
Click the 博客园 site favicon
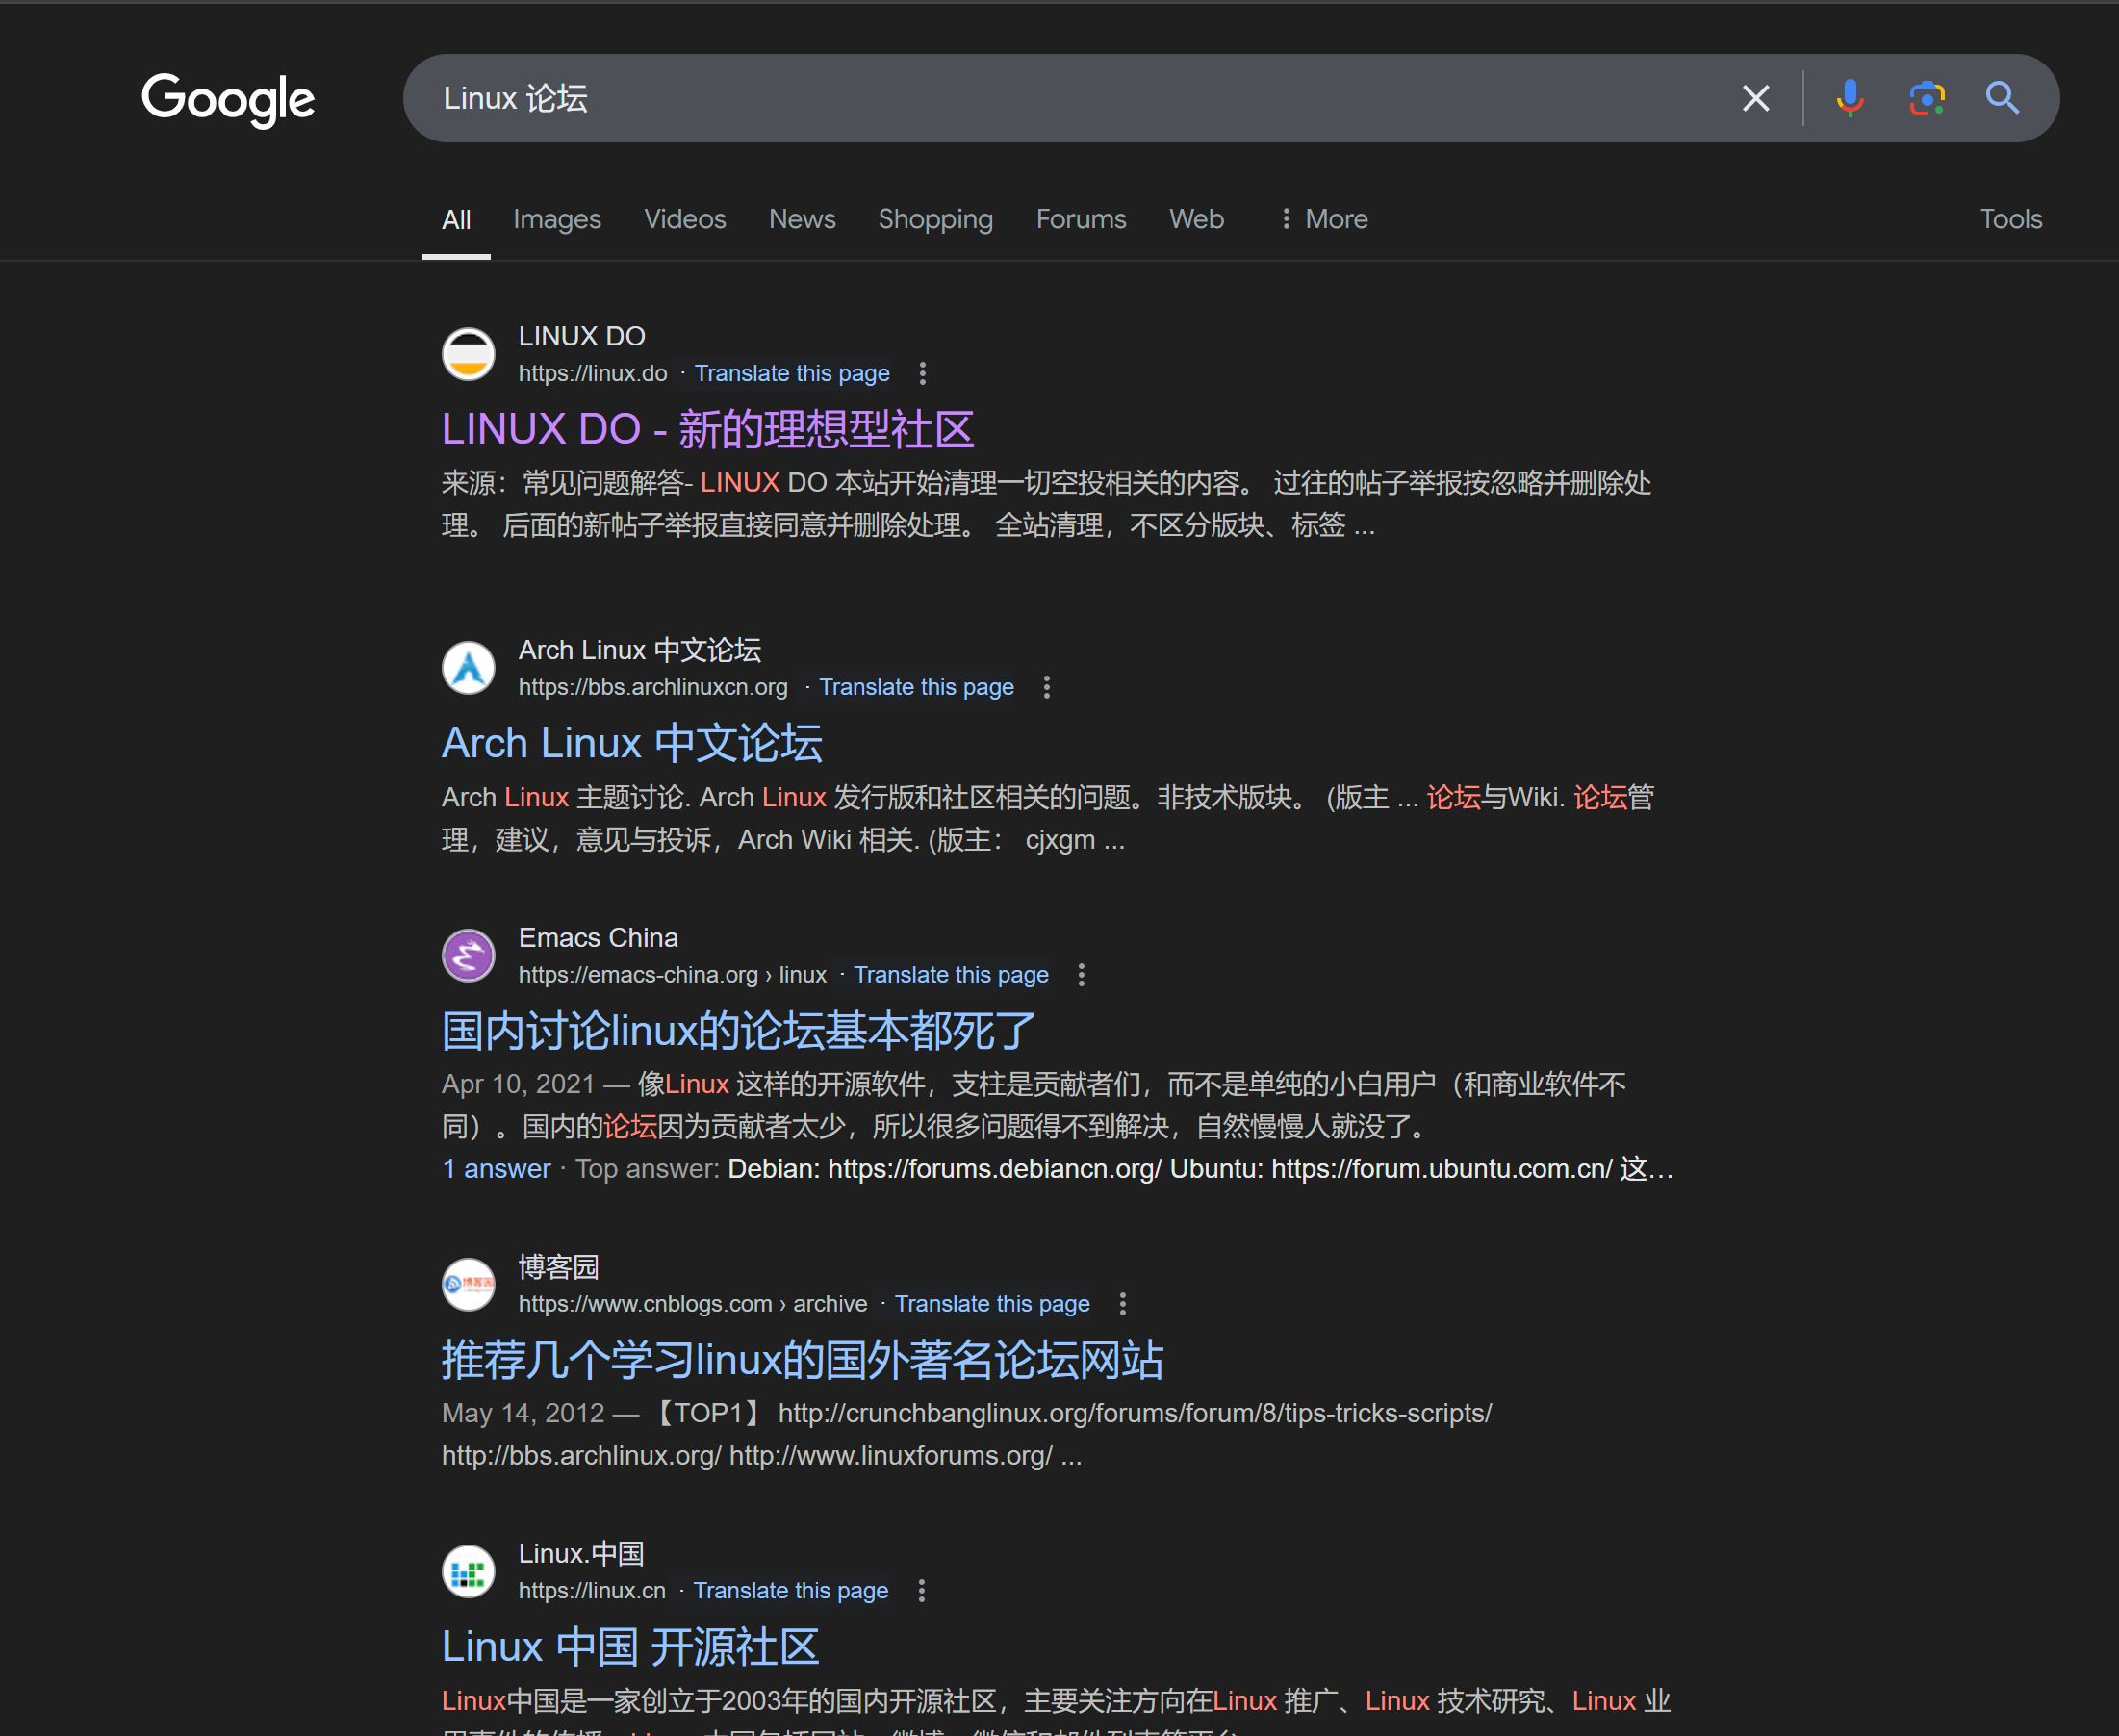468,1284
